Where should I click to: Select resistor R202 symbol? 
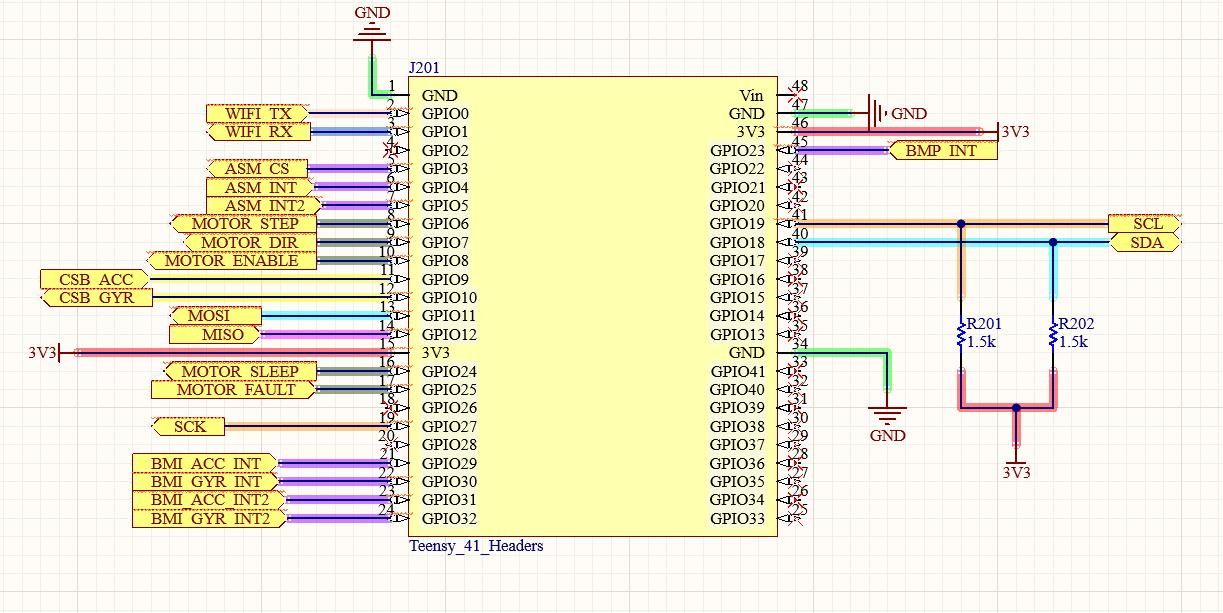pyautogui.click(x=1052, y=334)
